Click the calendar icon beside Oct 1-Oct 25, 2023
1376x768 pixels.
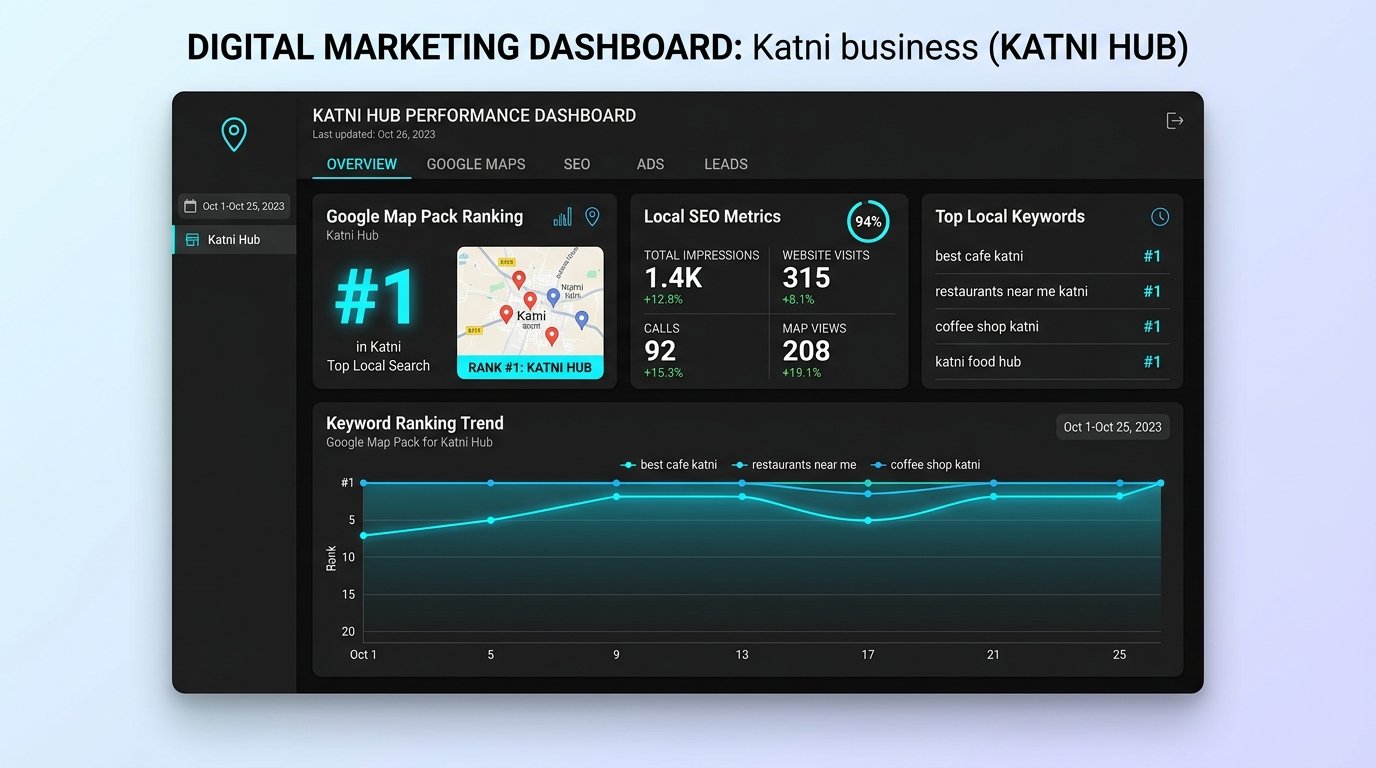pos(190,206)
